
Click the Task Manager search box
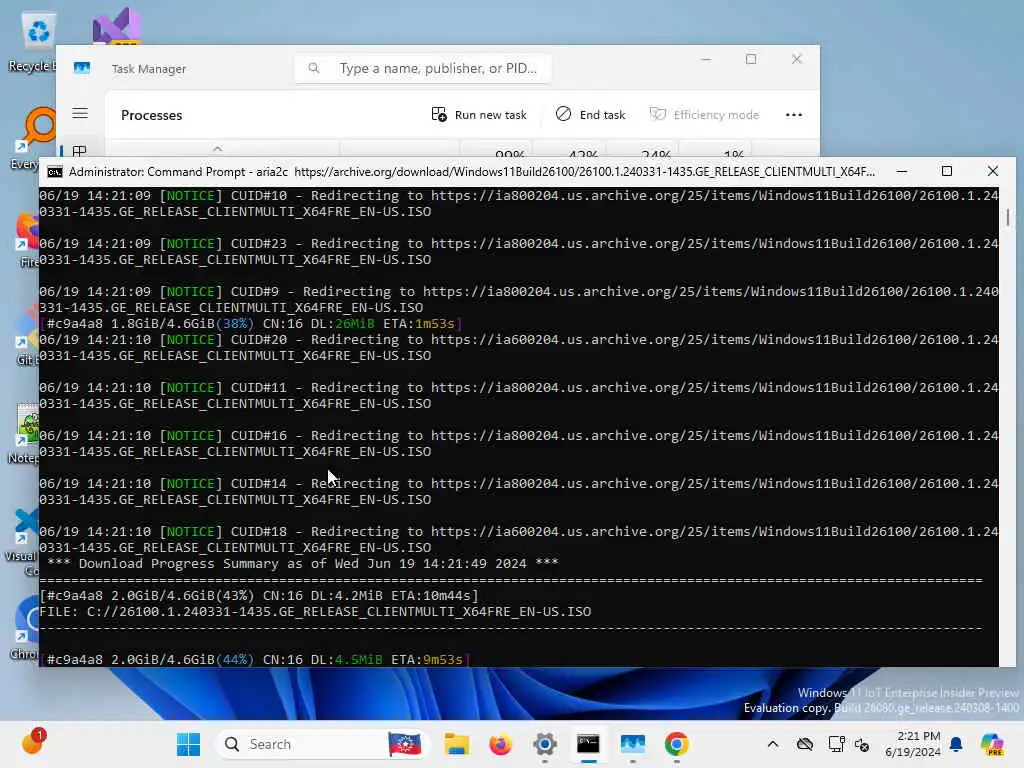coord(423,68)
